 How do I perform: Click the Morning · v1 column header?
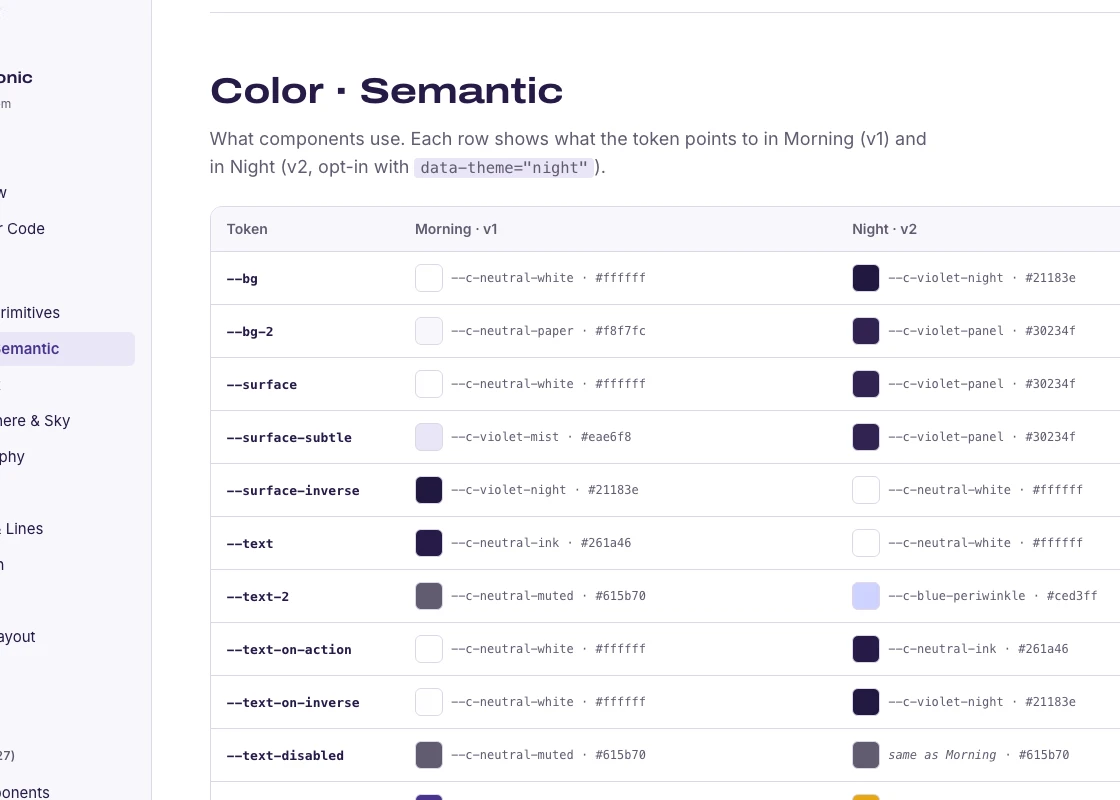(x=456, y=229)
